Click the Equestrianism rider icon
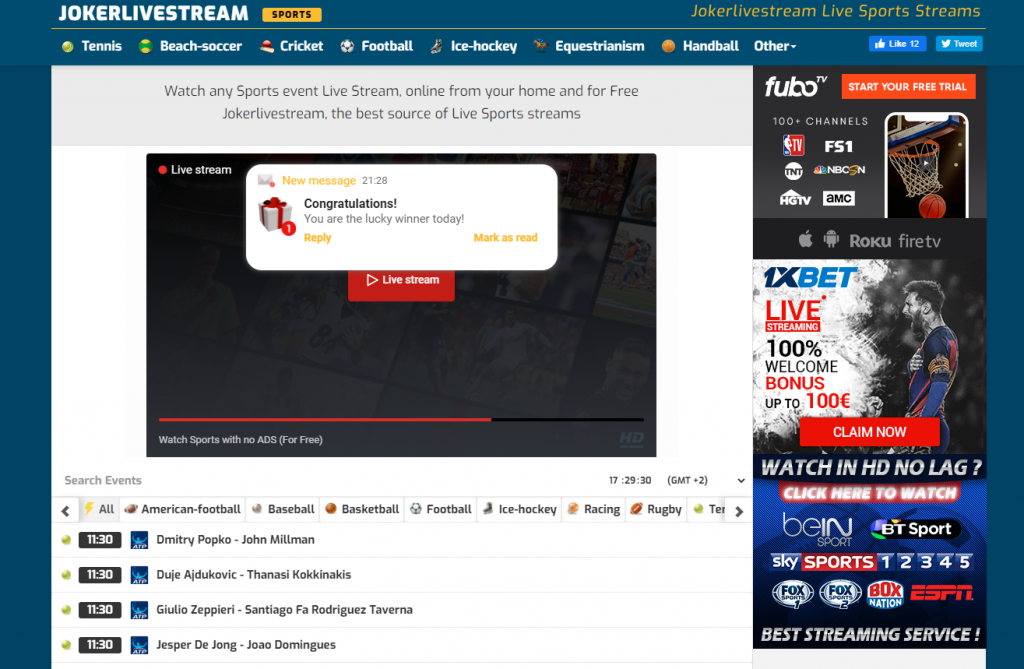1024x669 pixels. [x=540, y=46]
